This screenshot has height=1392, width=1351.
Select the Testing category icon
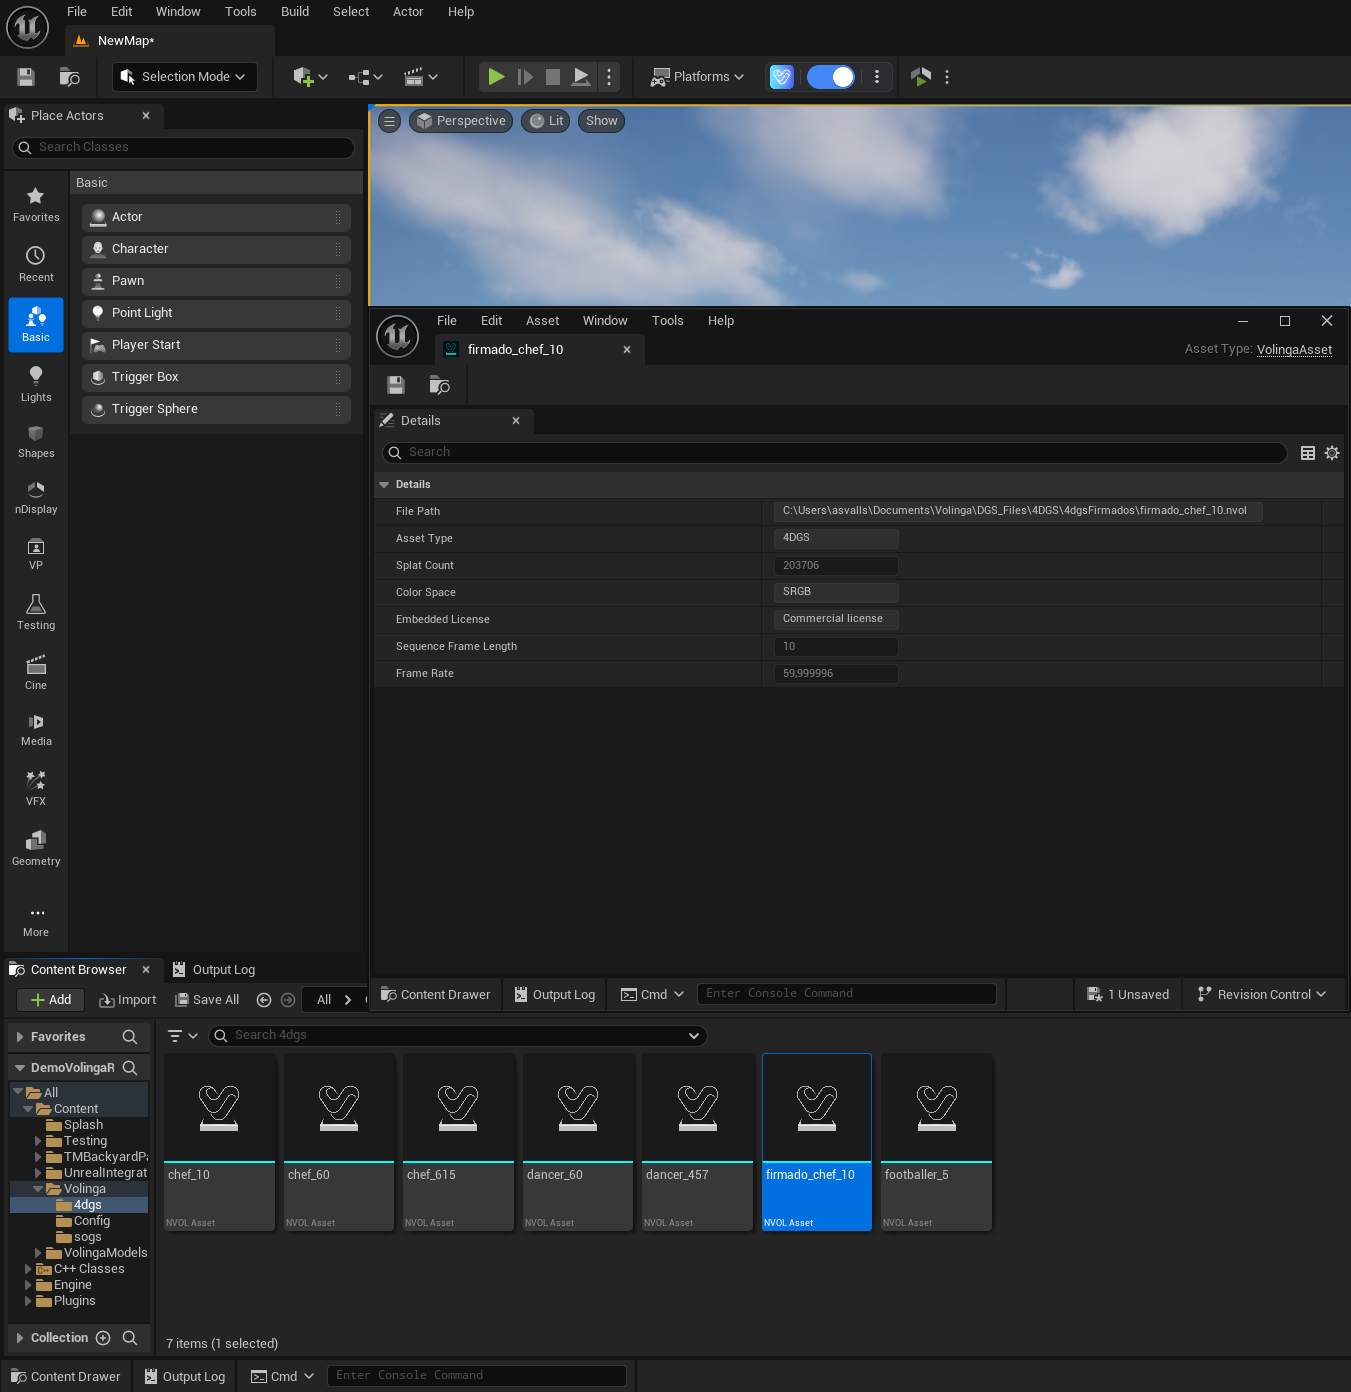(36, 612)
